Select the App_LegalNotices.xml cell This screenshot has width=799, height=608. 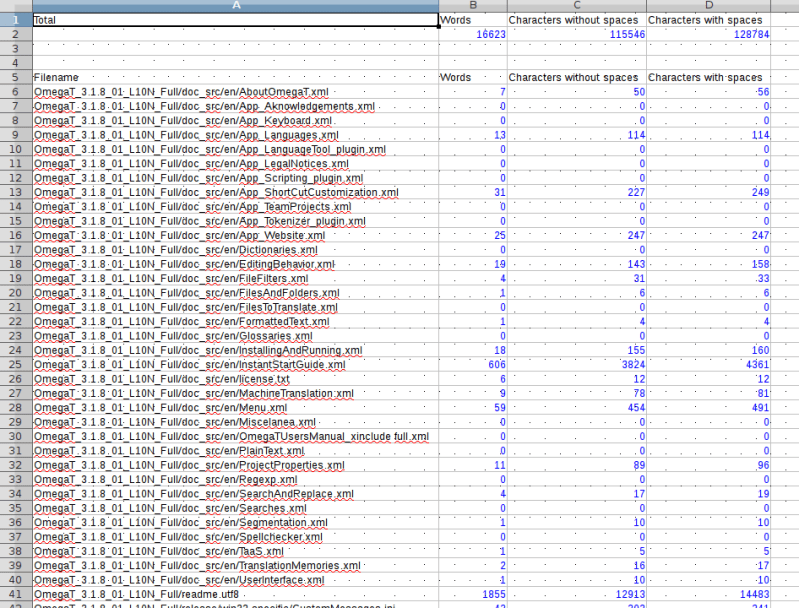tap(235, 164)
